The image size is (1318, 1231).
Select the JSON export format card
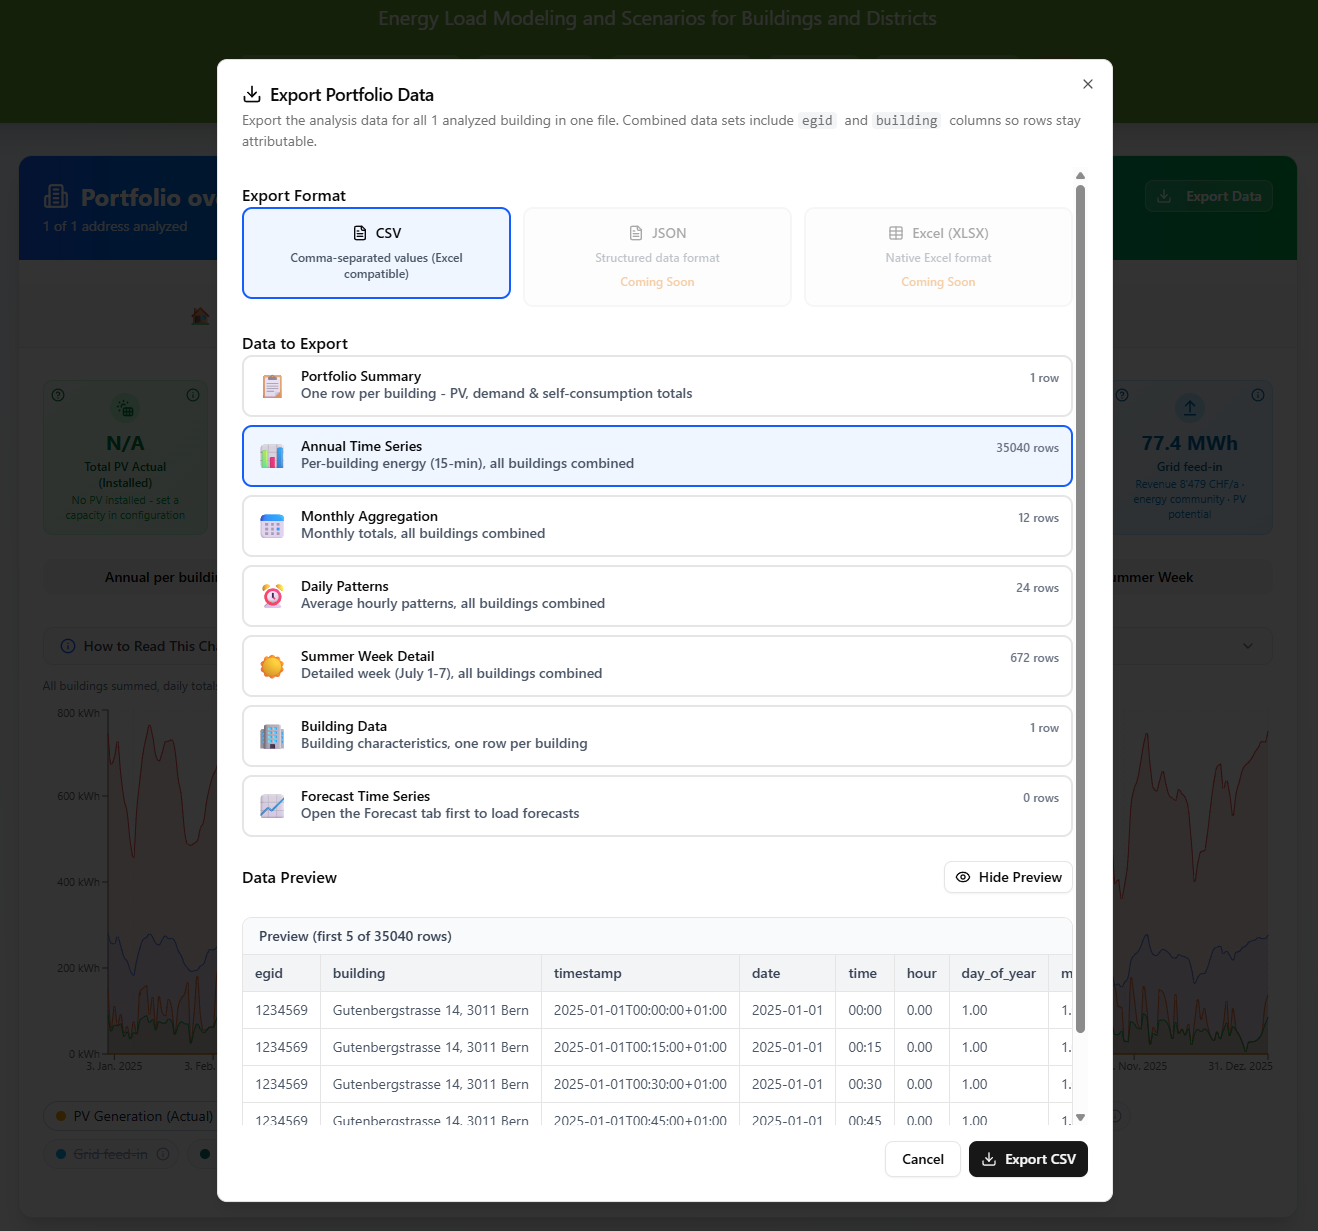tap(657, 257)
